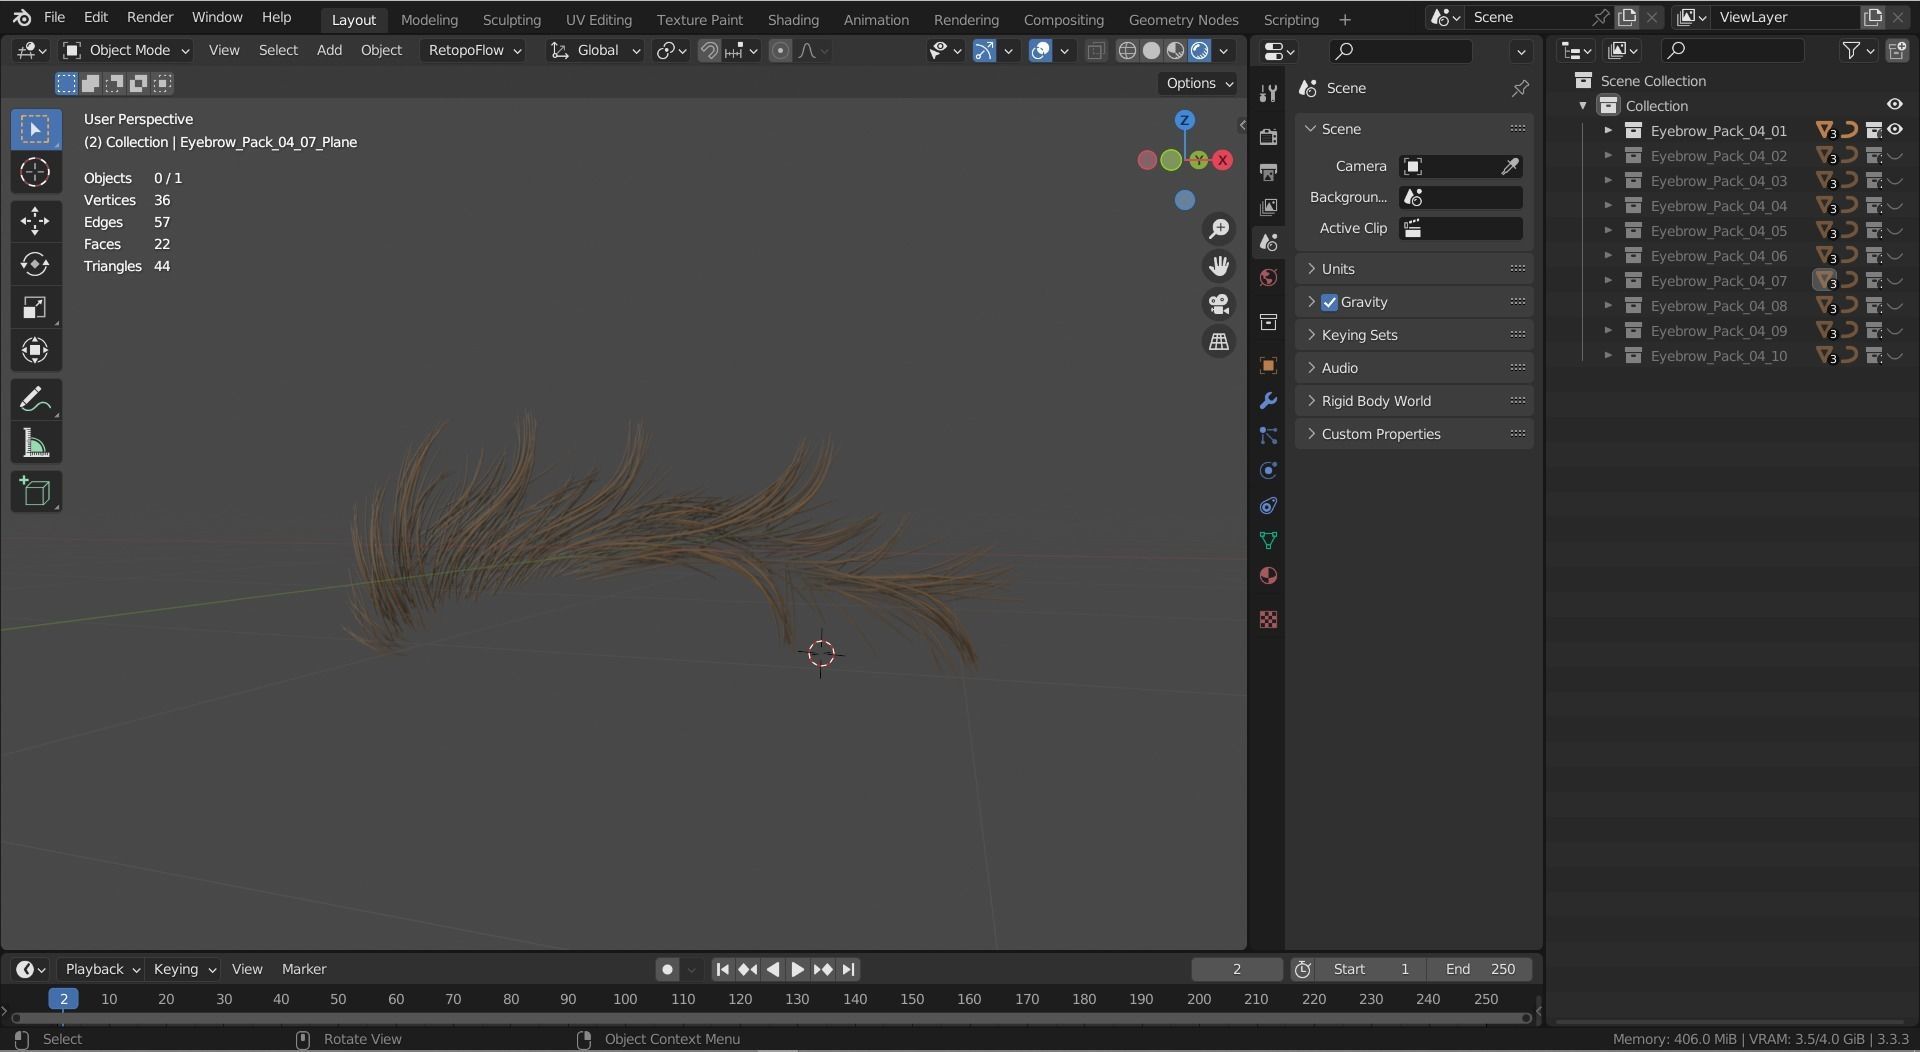The width and height of the screenshot is (1920, 1052).
Task: Jump to the animation start frame
Action: point(722,969)
